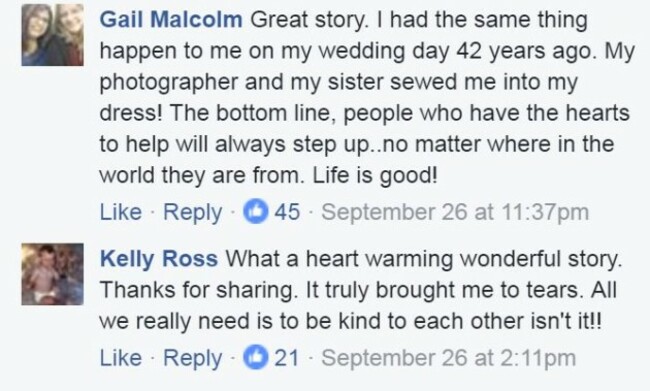View the 45 reactions on Gail's comment
Screen dimensions: 650x391
(x=287, y=212)
